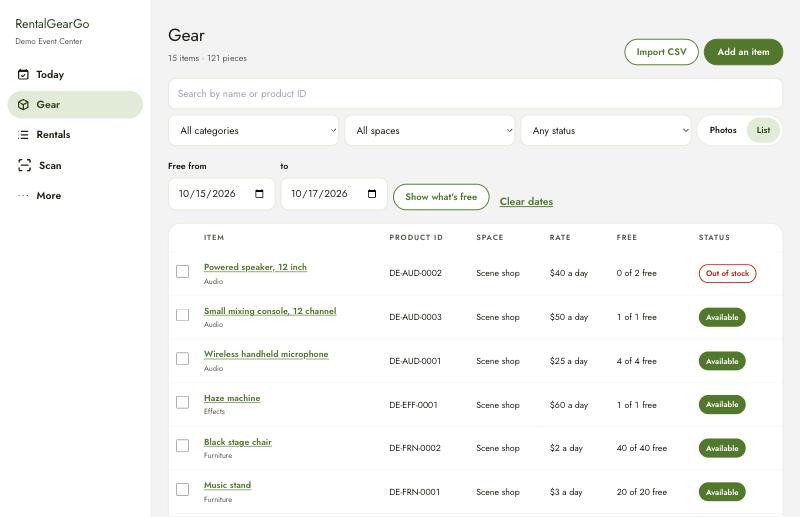Focus the Search by name or product ID field
This screenshot has height=517, width=800.
coord(475,94)
